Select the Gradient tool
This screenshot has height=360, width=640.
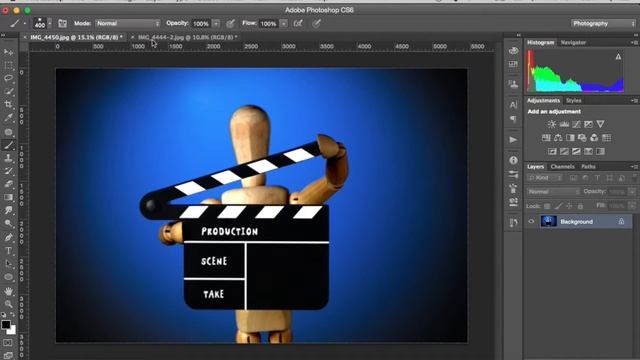(x=8, y=197)
